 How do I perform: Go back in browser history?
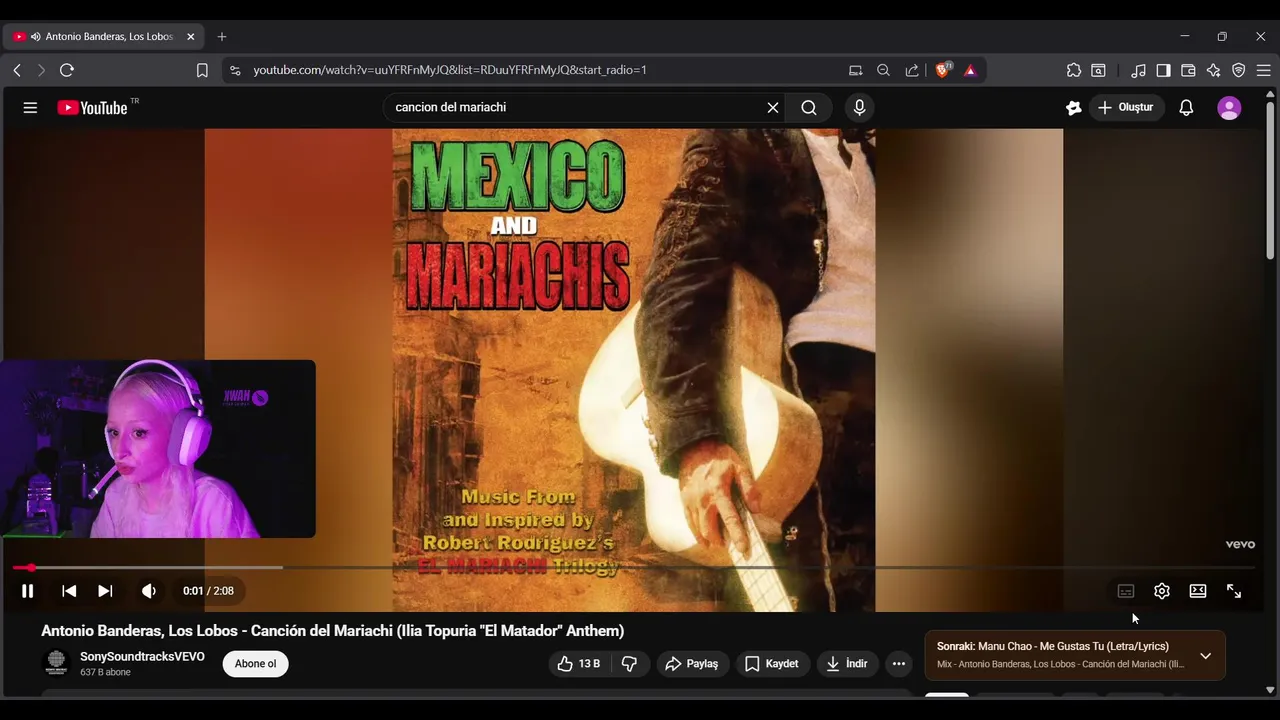click(x=17, y=70)
